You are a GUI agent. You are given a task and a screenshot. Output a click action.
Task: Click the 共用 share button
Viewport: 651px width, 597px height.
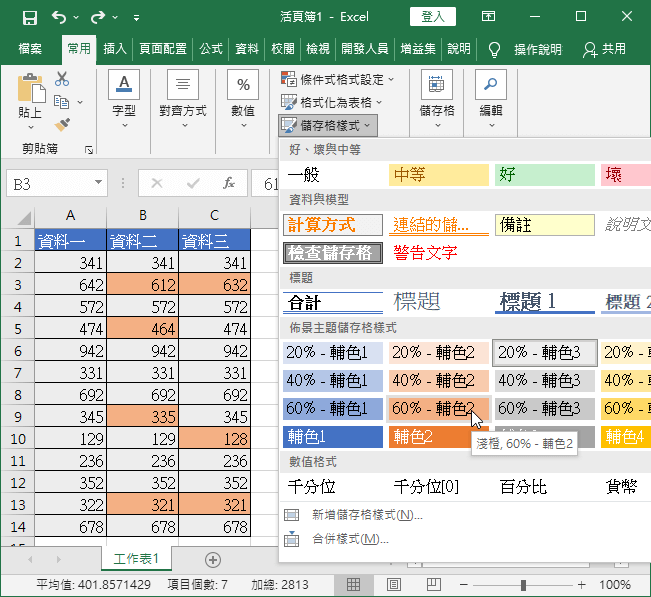[604, 49]
